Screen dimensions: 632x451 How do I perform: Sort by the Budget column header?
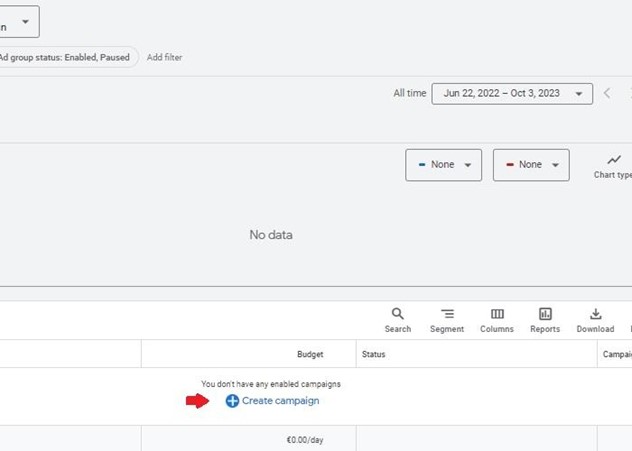tap(309, 354)
